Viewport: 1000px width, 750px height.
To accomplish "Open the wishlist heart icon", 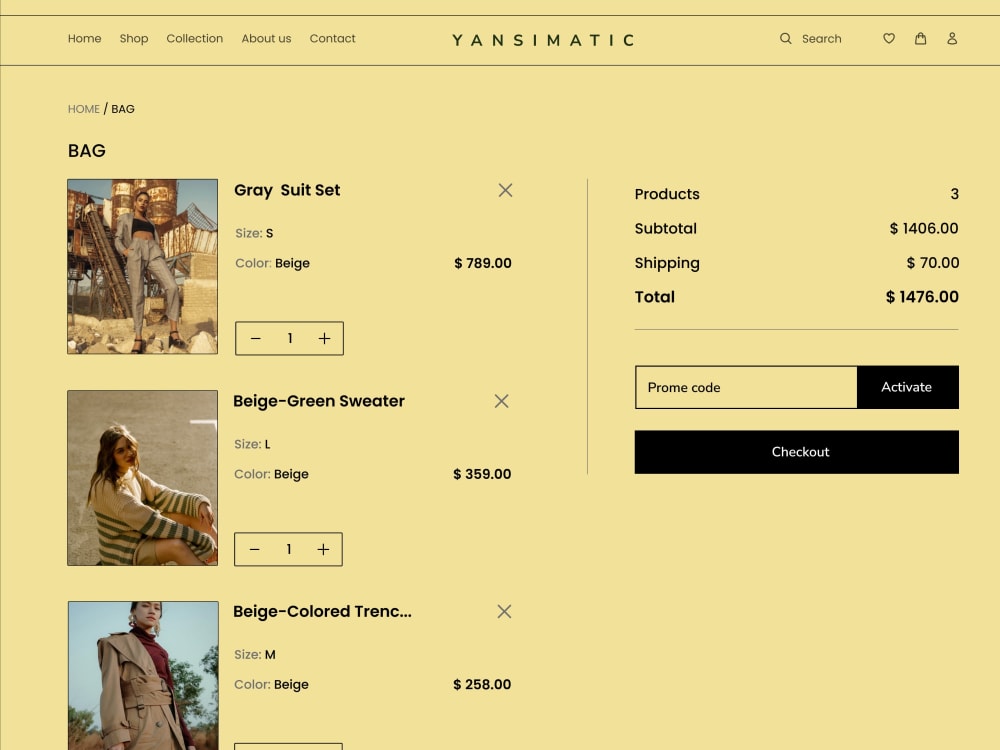I will [x=888, y=39].
